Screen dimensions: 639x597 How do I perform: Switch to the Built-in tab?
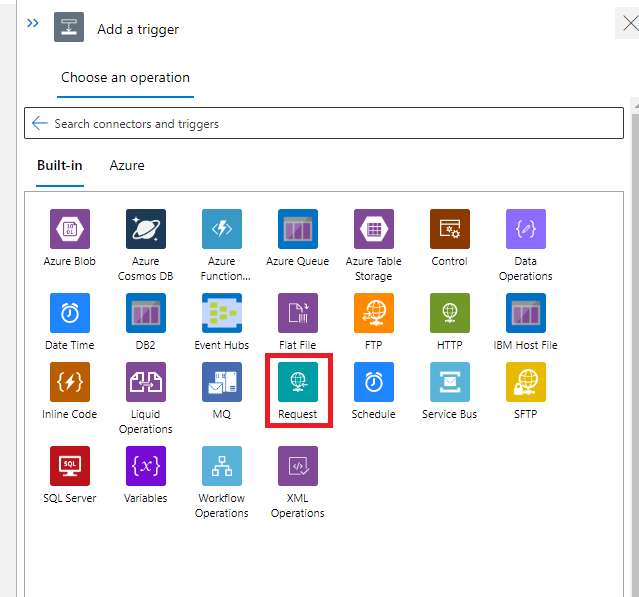point(59,165)
